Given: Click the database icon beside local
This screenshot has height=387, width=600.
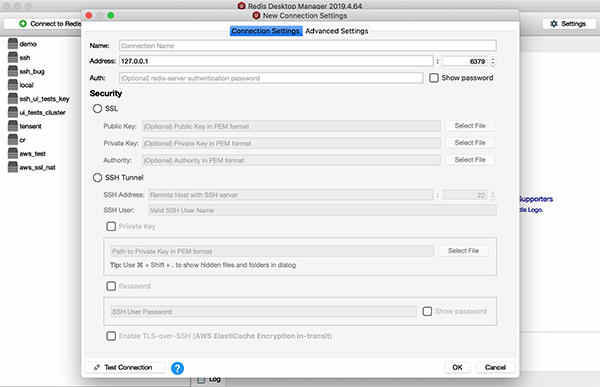Looking at the screenshot, I should pos(13,85).
